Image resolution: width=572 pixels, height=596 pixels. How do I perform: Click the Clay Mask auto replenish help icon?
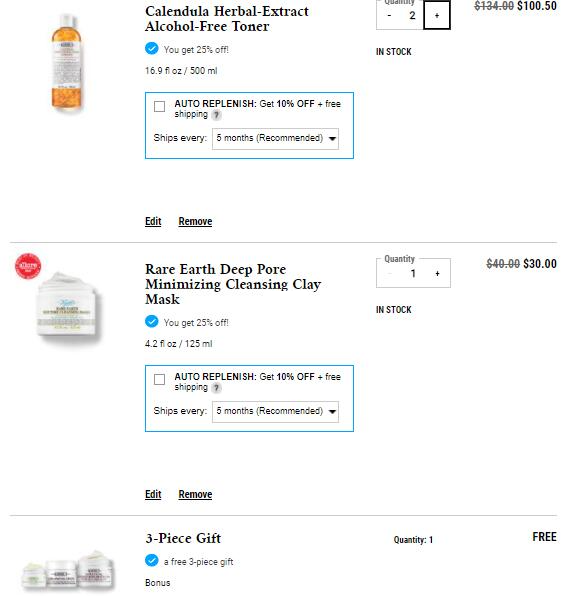point(216,388)
